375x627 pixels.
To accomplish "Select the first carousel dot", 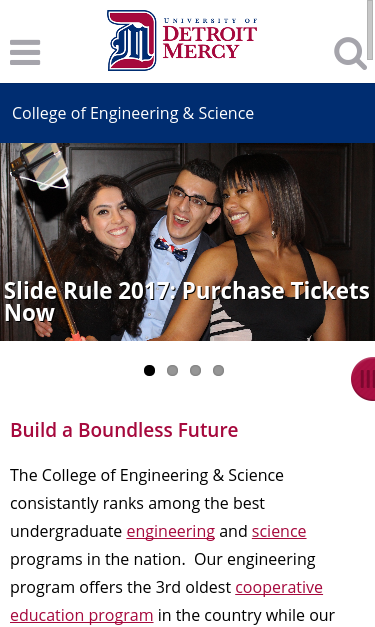I will point(150,370).
